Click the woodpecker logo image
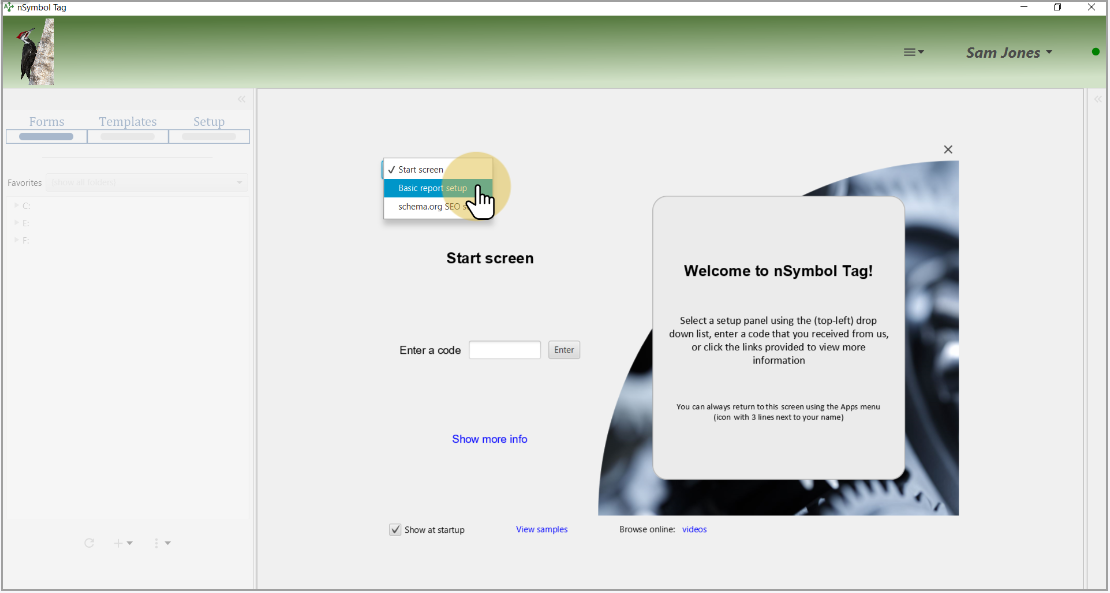The image size is (1110, 593). coord(35,52)
